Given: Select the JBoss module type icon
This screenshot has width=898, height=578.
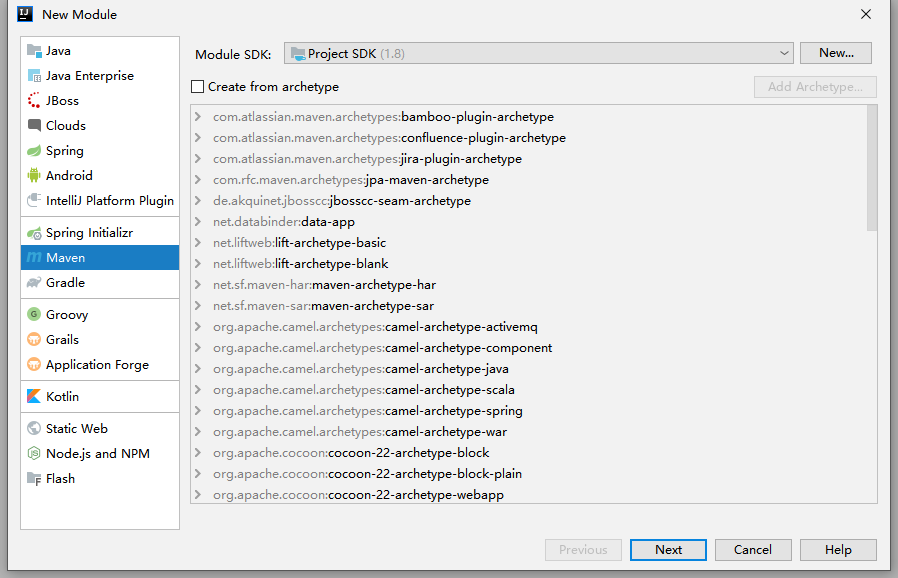Looking at the screenshot, I should pyautogui.click(x=34, y=101).
